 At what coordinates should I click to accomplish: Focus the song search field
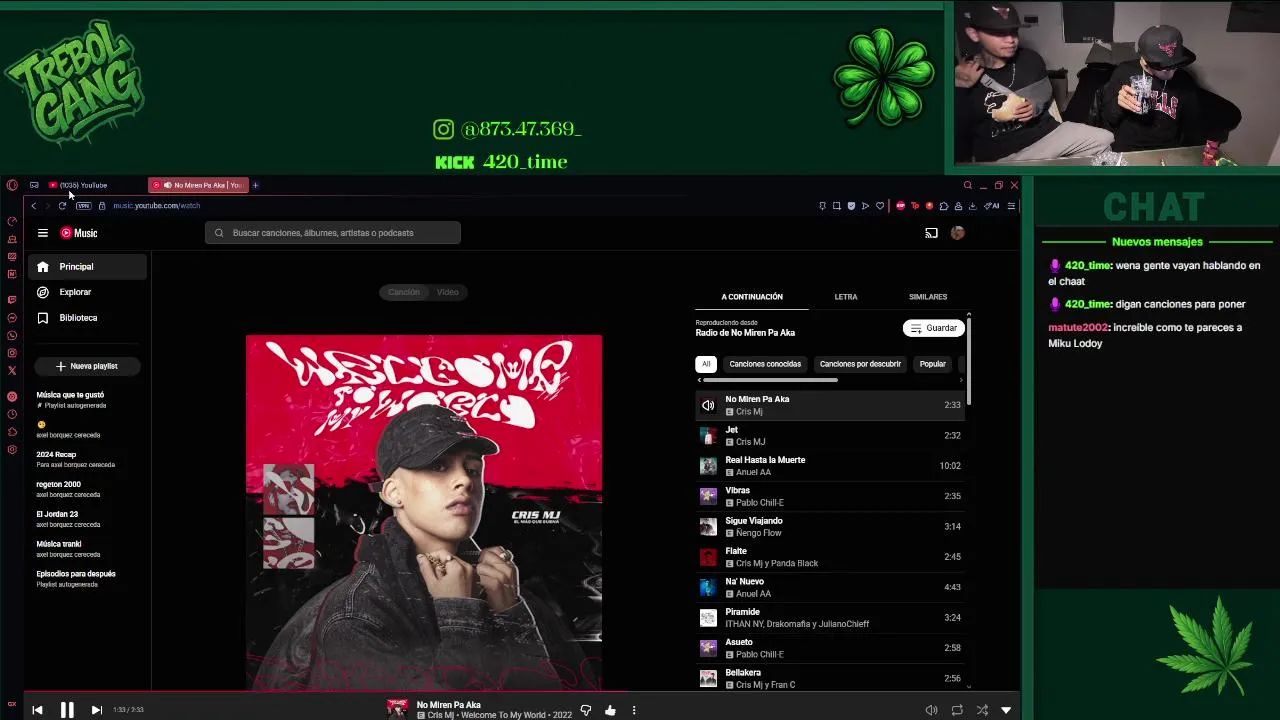(x=333, y=233)
